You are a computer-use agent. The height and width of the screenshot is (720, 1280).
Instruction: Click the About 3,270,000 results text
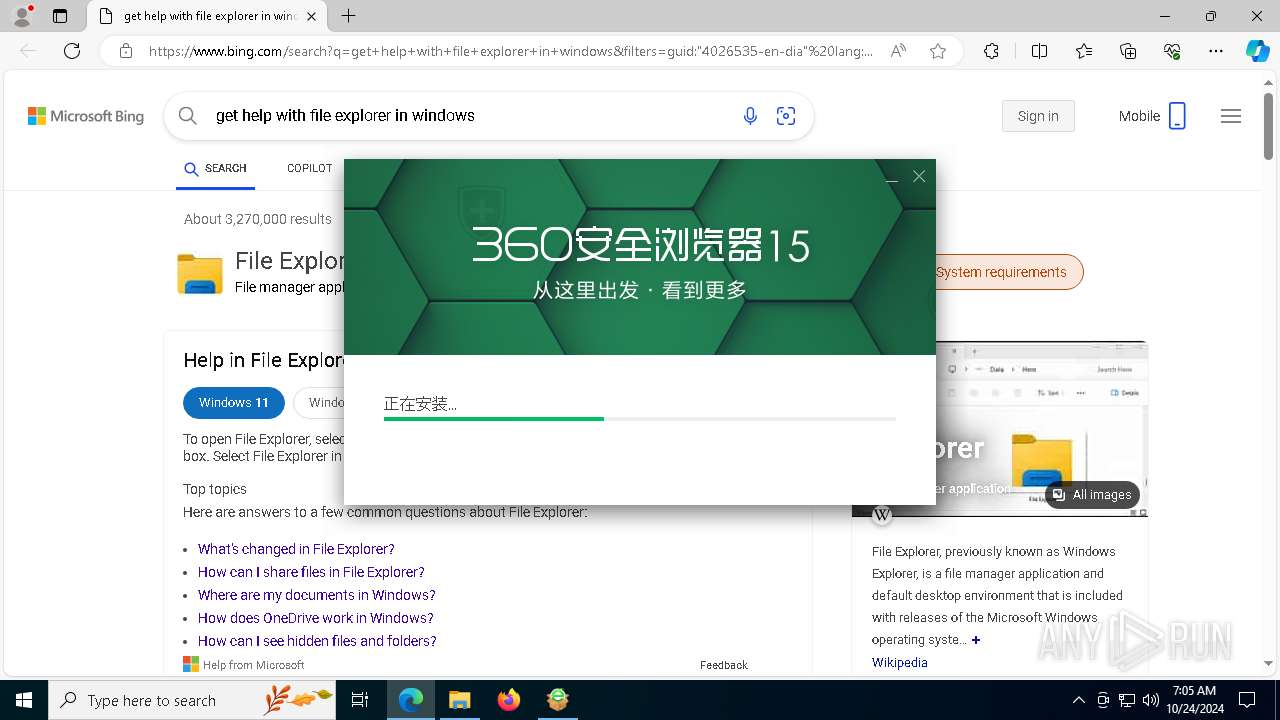tap(258, 219)
